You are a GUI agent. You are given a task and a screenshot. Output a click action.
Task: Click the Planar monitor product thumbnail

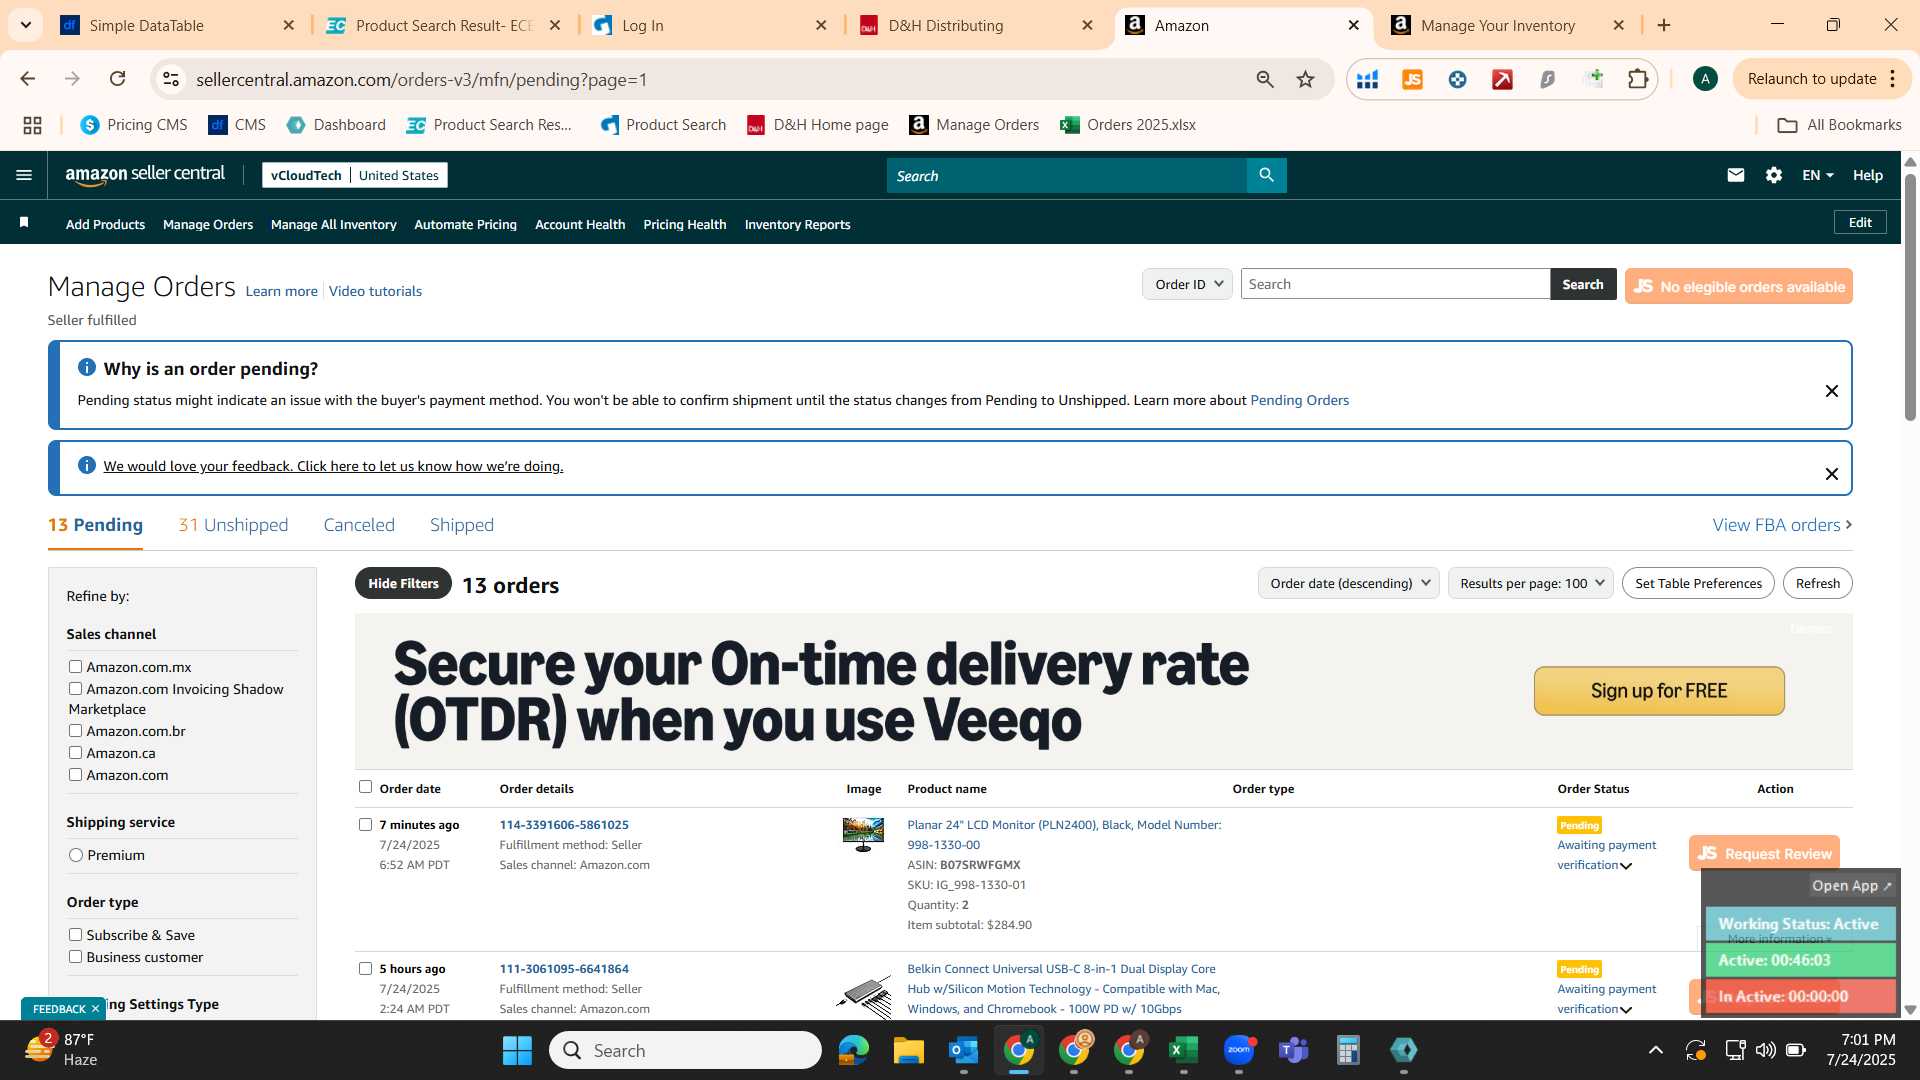pos(863,834)
